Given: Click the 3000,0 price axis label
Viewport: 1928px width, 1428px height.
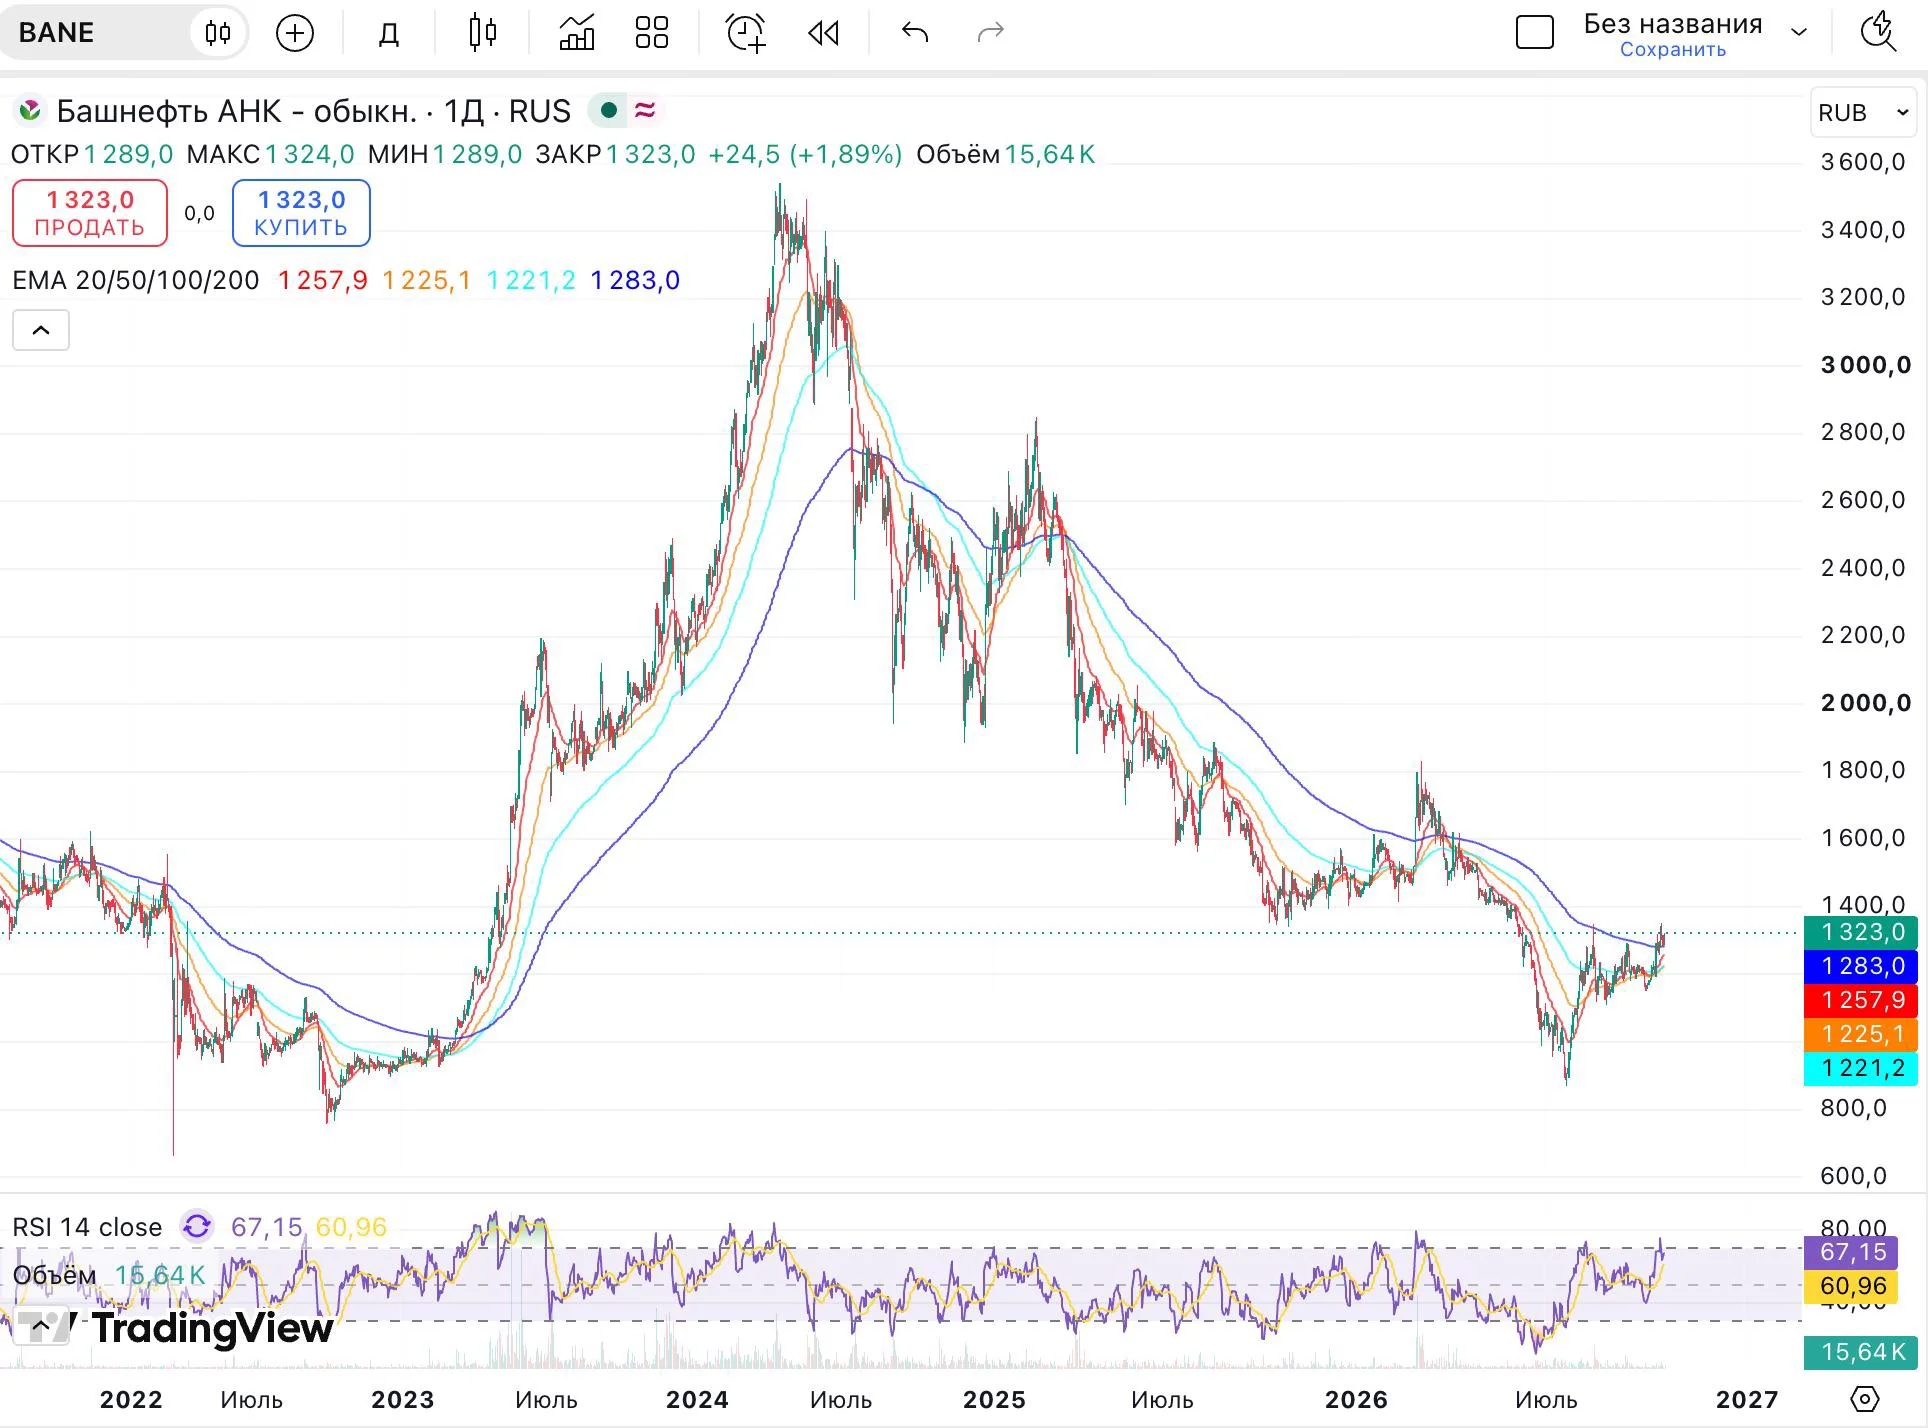Looking at the screenshot, I should 1866,365.
